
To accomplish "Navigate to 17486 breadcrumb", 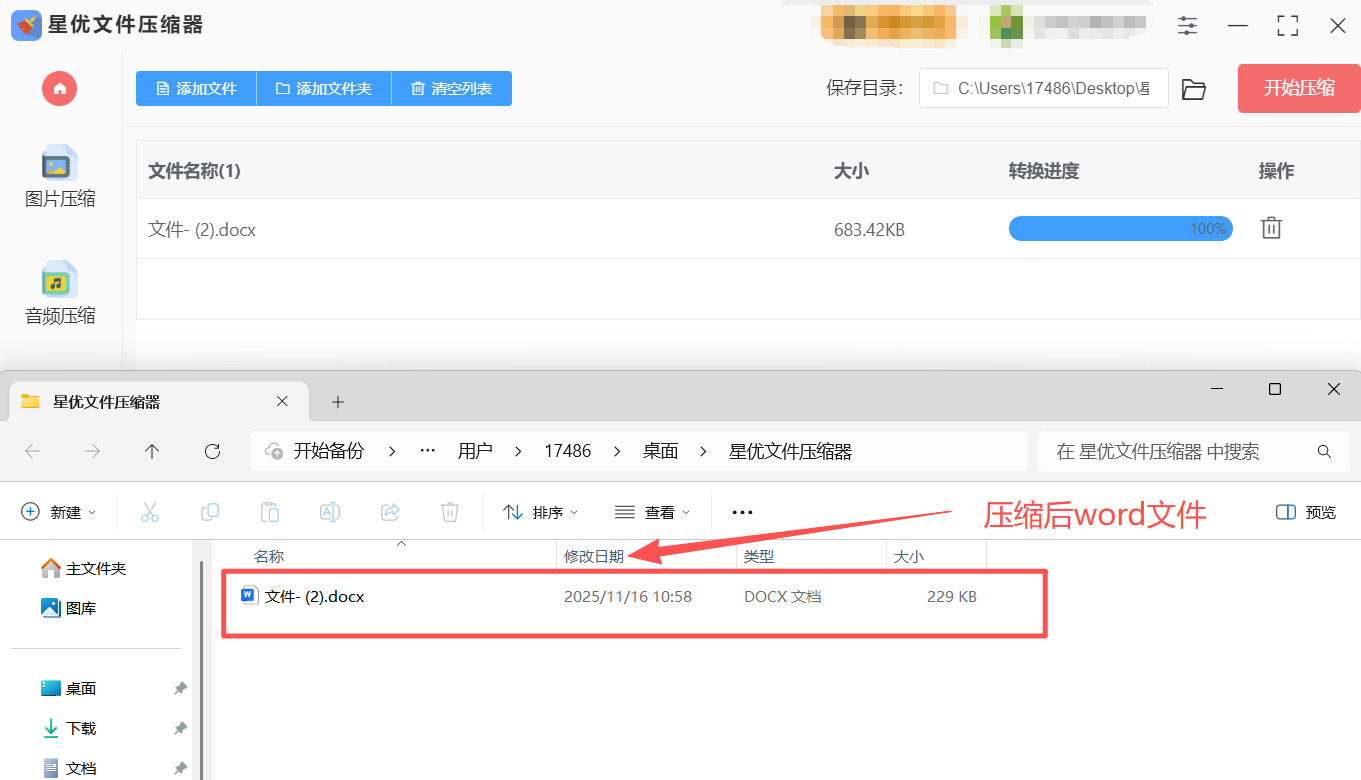I will coord(568,451).
